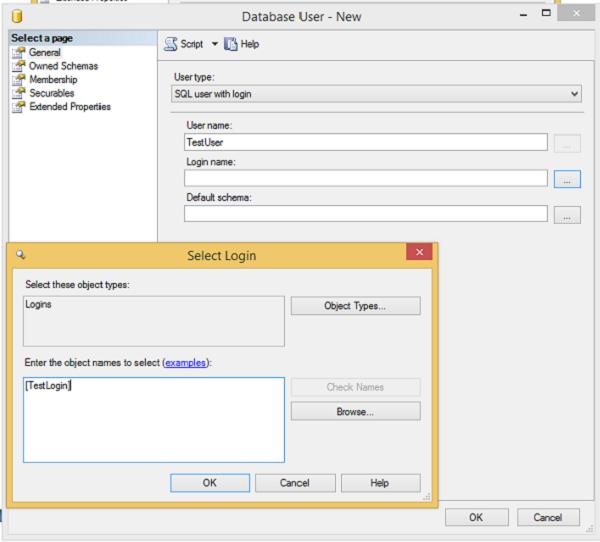Click the Script toolbar icon
This screenshot has height=542, width=600.
[171, 44]
